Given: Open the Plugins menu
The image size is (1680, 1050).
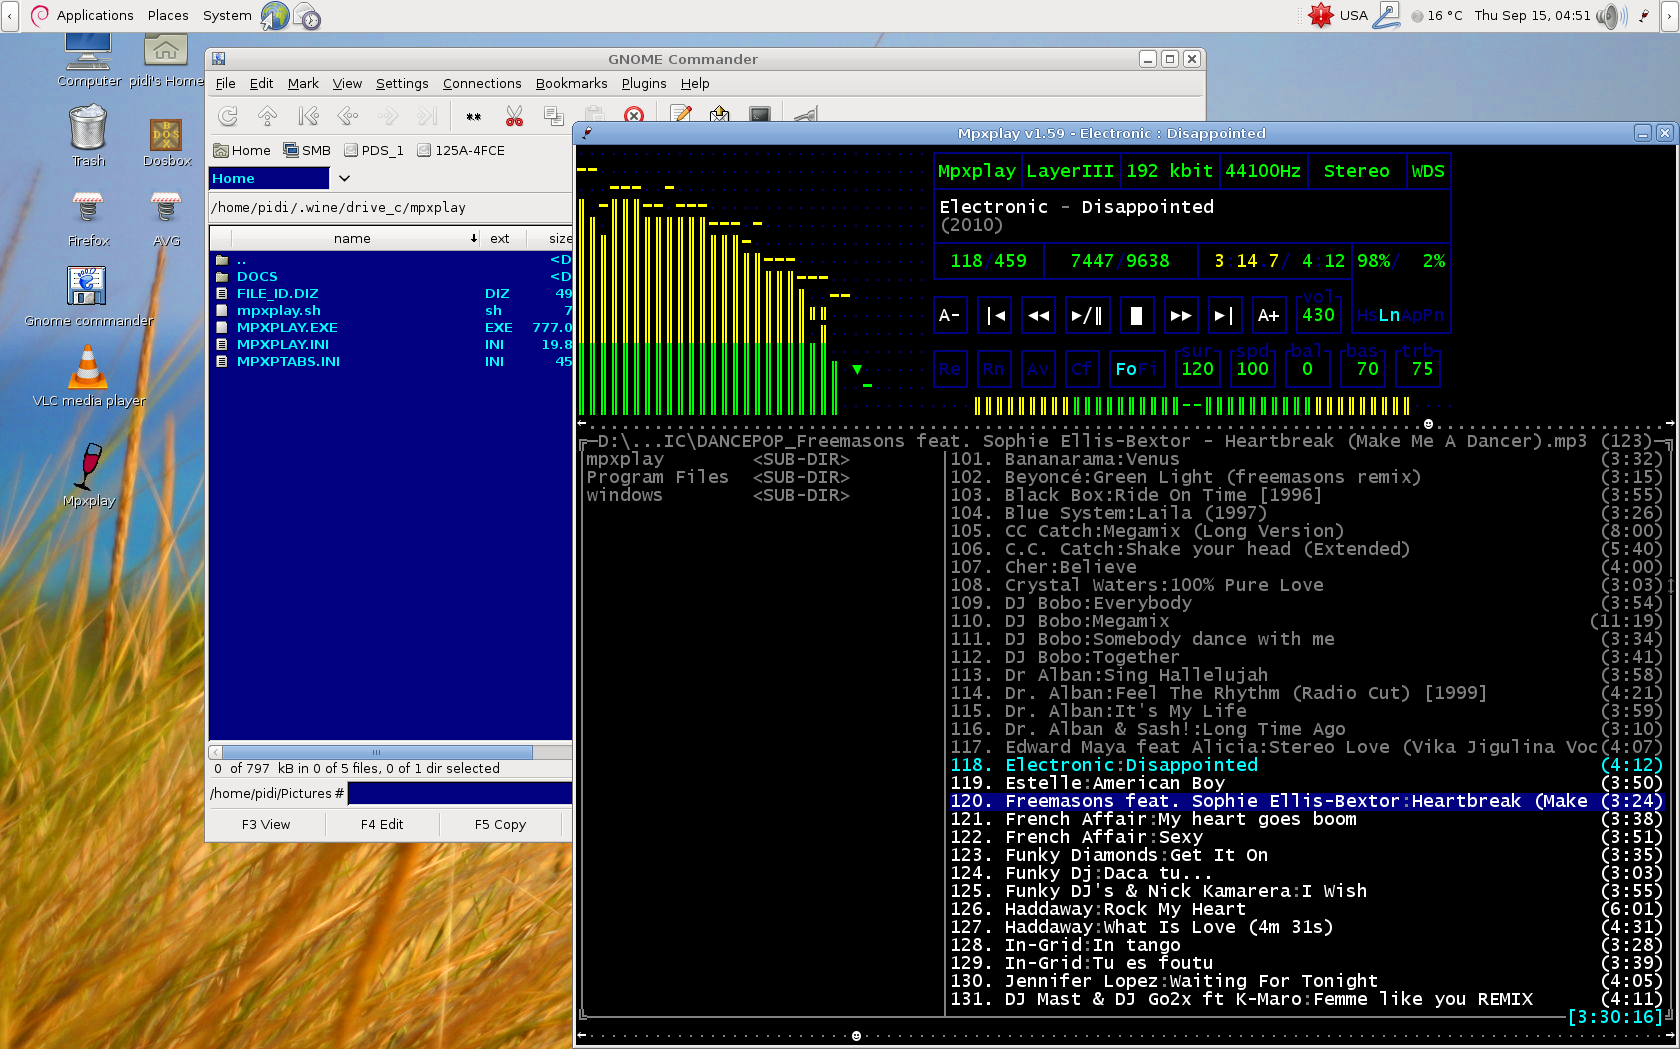Looking at the screenshot, I should [643, 83].
